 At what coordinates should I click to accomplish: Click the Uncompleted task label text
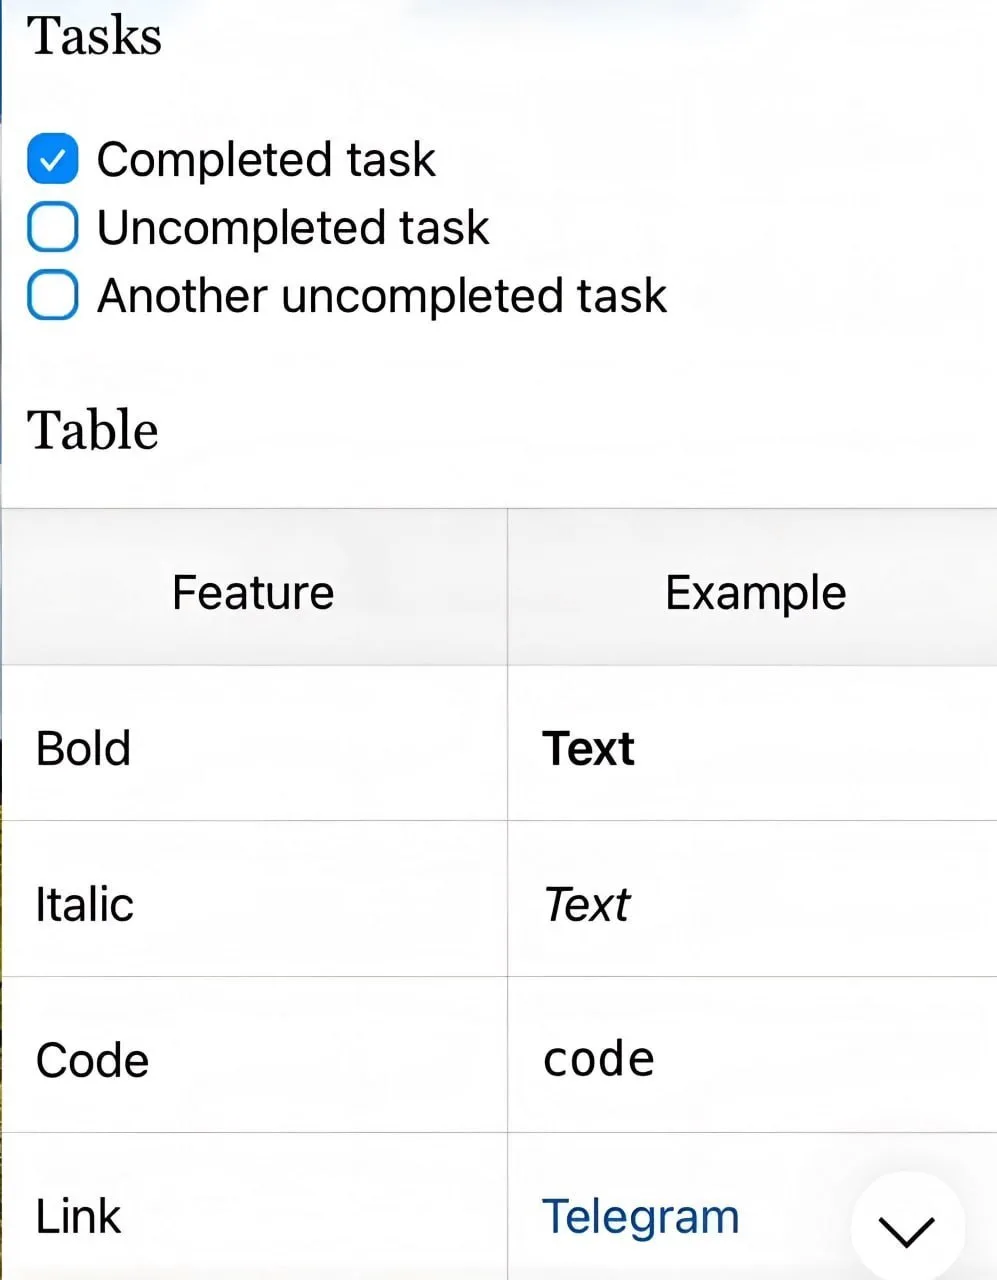point(293,228)
